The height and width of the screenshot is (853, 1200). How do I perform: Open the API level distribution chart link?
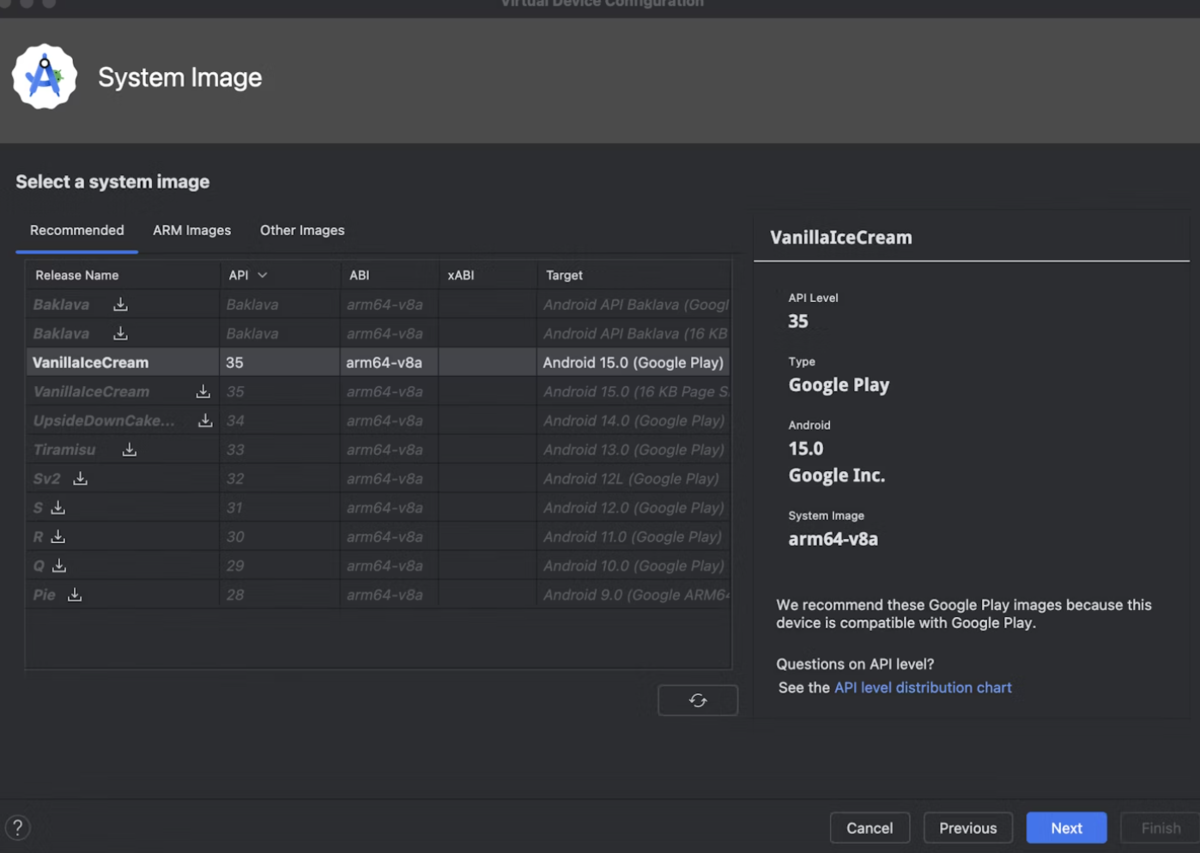coord(923,687)
